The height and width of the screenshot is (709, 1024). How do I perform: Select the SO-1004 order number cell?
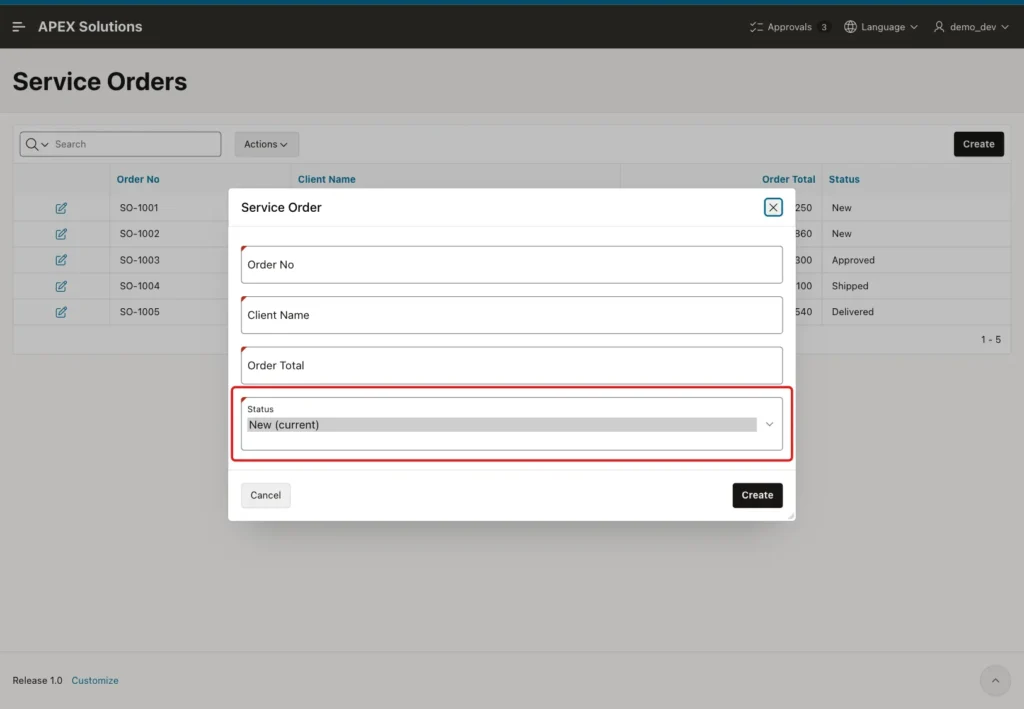[139, 286]
